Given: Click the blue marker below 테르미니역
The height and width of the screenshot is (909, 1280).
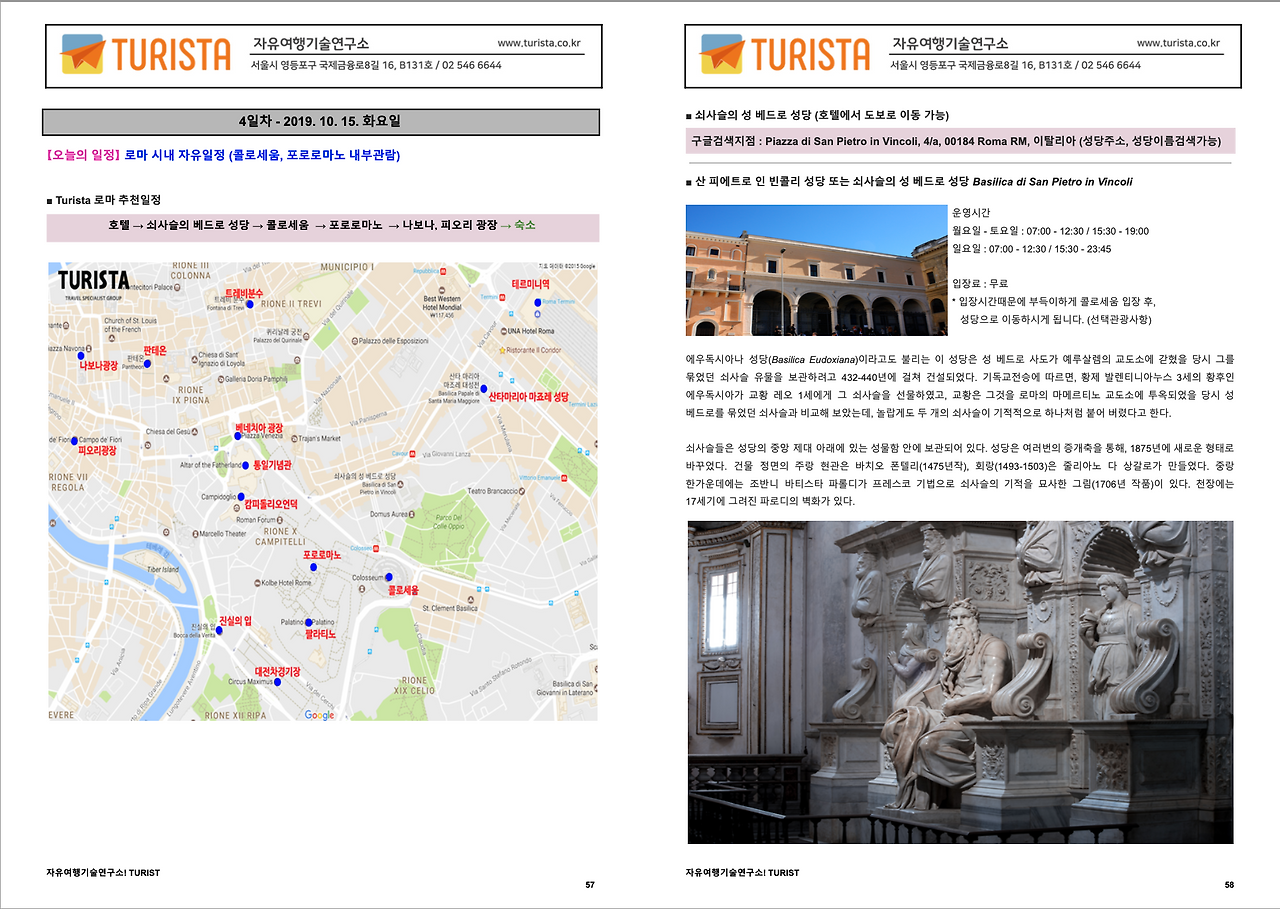Looking at the screenshot, I should click(537, 301).
